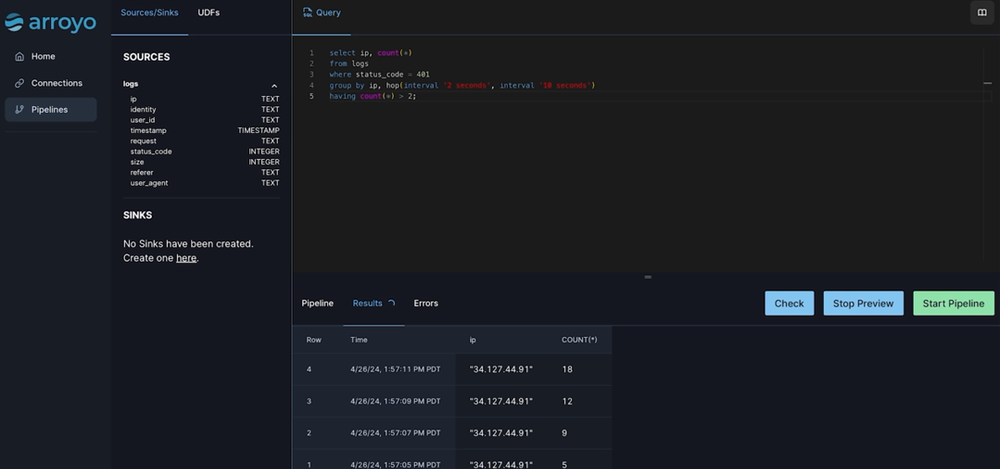The height and width of the screenshot is (469, 1000).
Task: Click line 3 'where status_code = 401'
Action: point(379,75)
